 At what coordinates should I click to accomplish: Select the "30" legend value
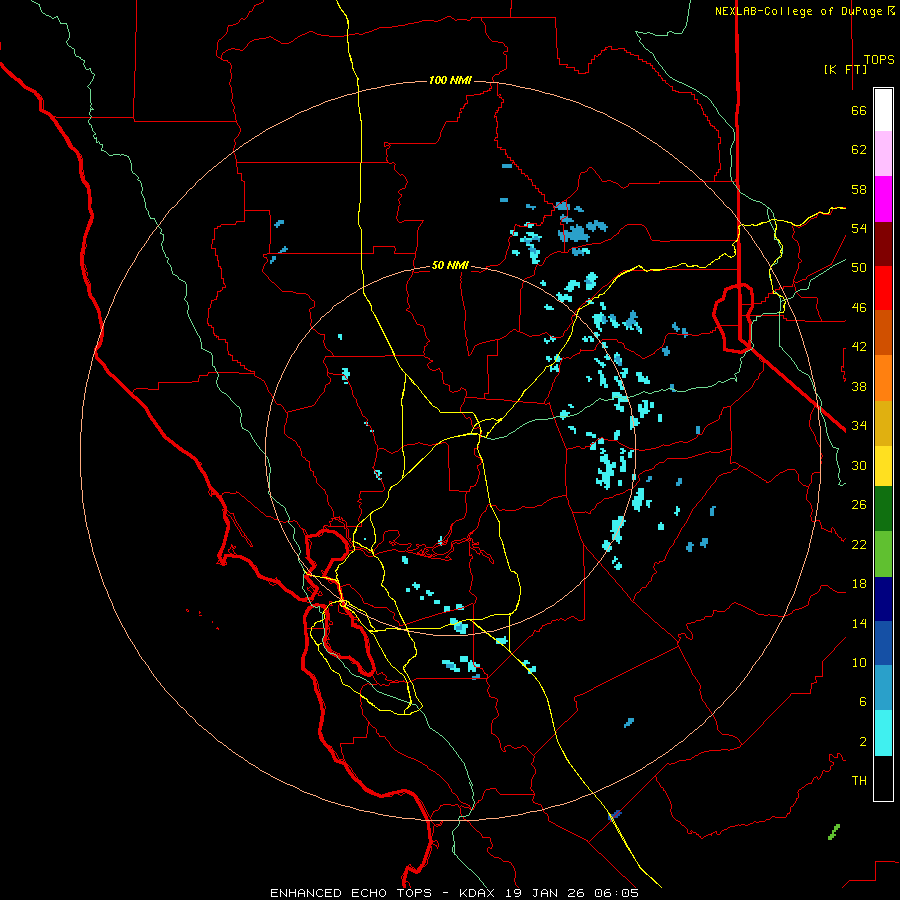coord(859,465)
